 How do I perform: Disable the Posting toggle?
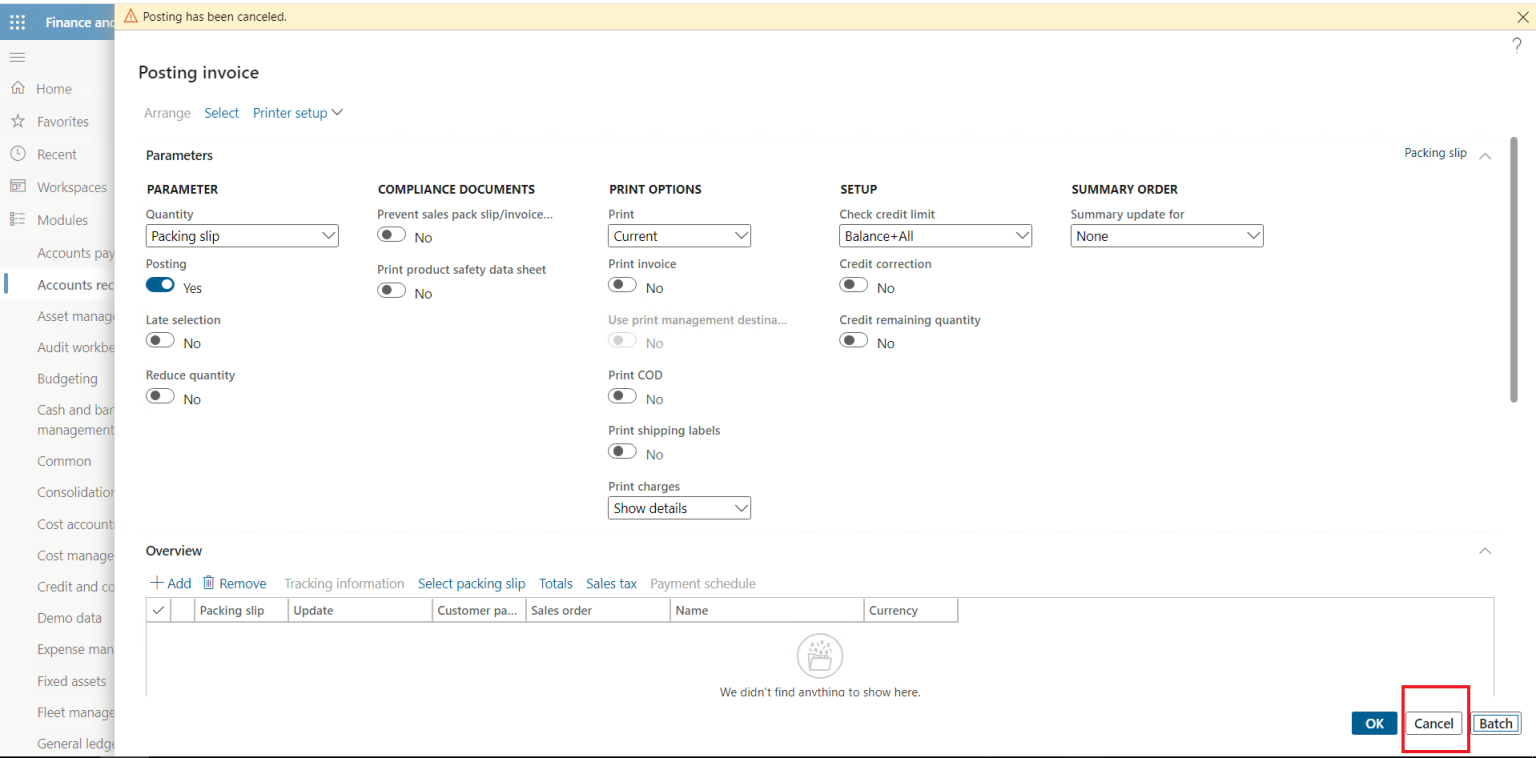[x=160, y=285]
